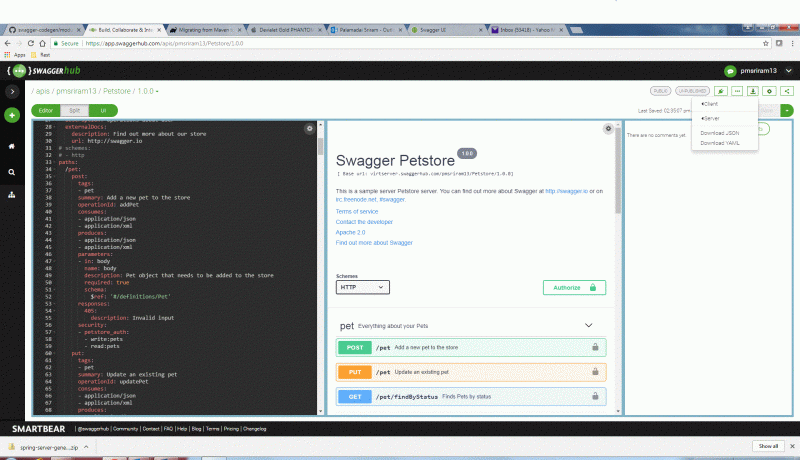Viewport: 800px width, 460px height.
Task: Open organizations hierarchy icon in sidebar
Action: [x=12, y=195]
